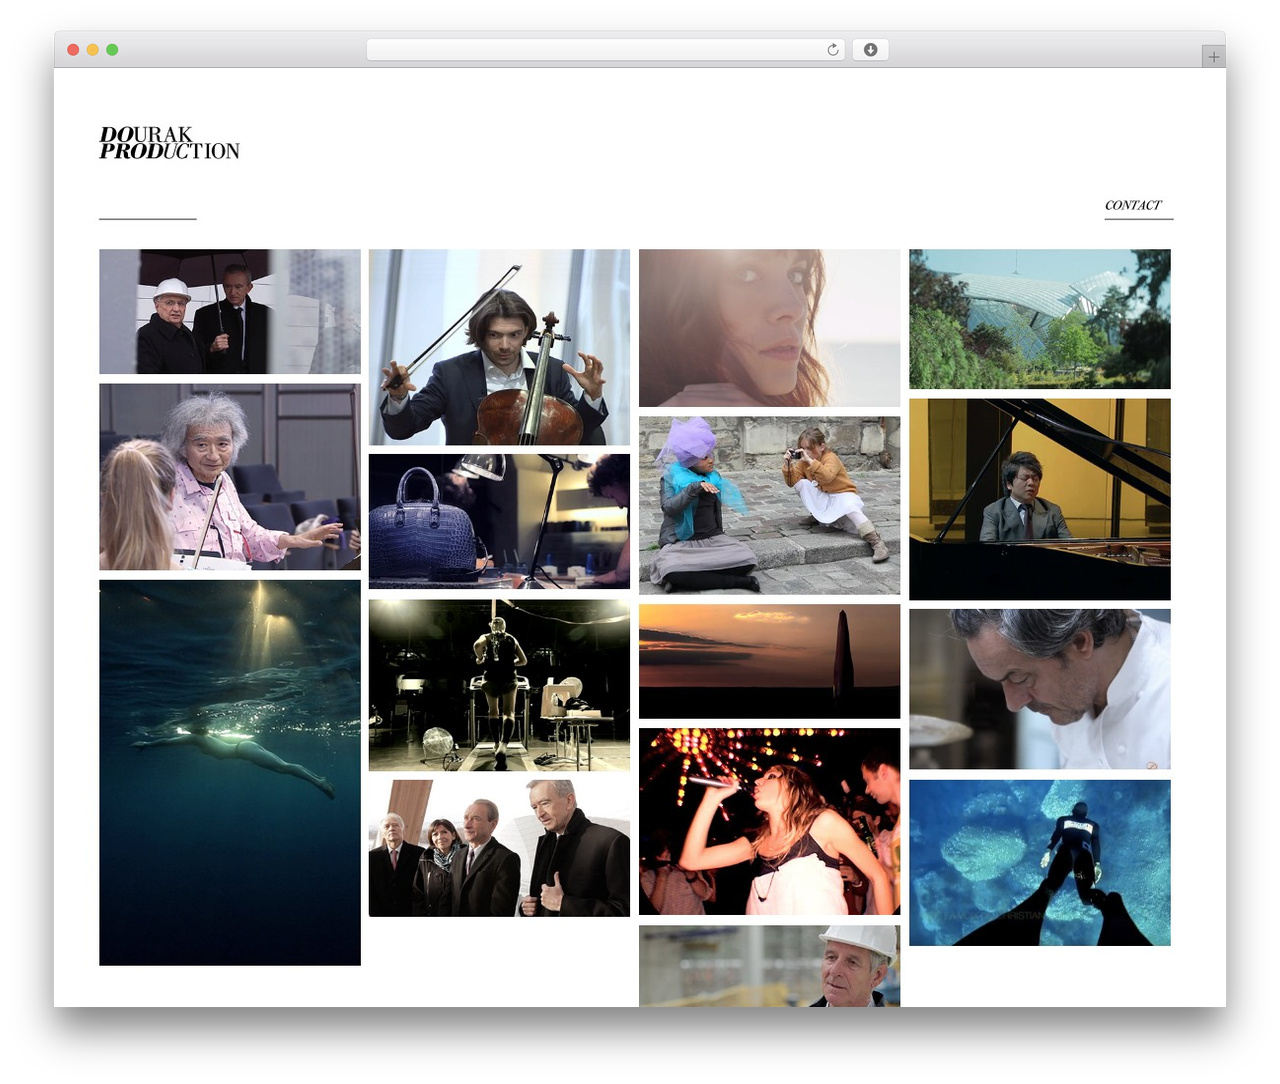This screenshot has height=1084, width=1280.
Task: Open the sunset with obelisk thumbnail
Action: [x=769, y=661]
